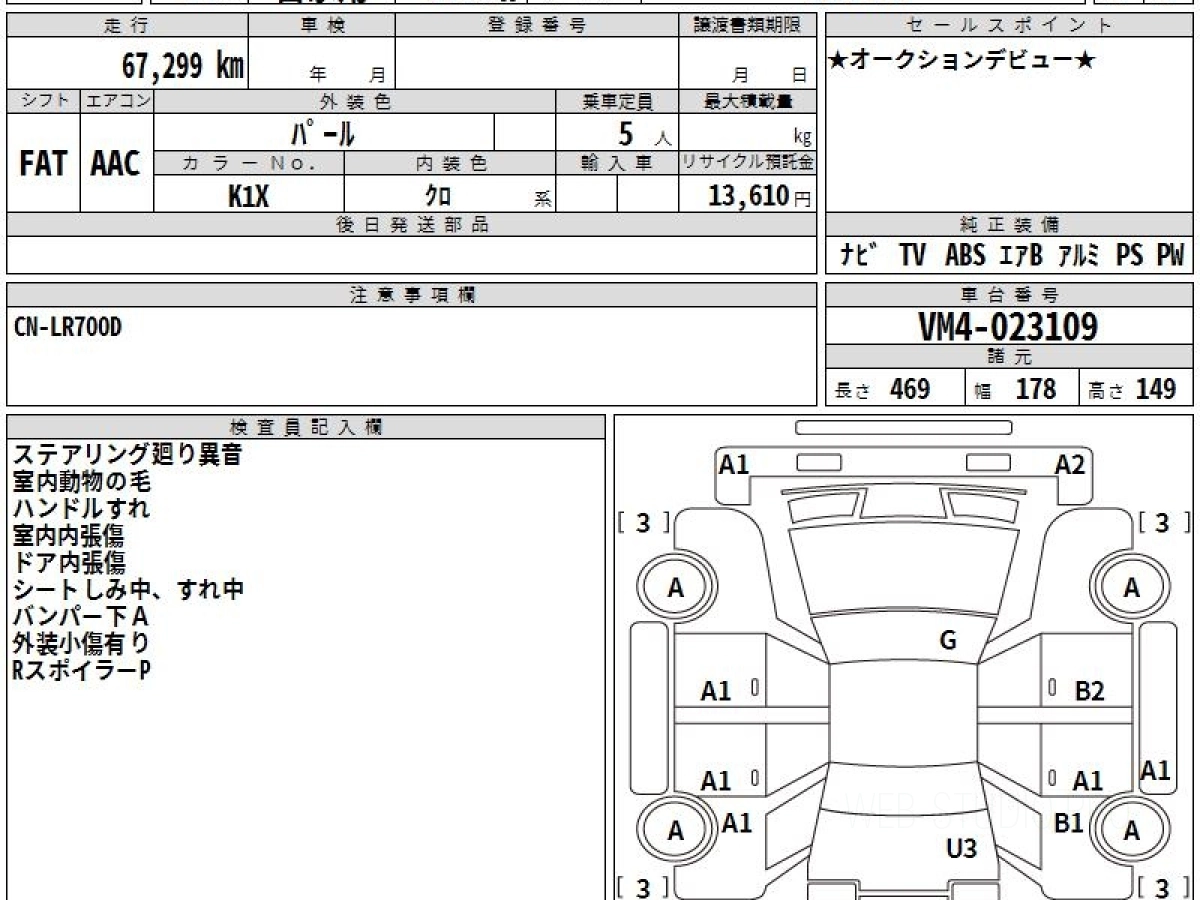Click the エアコン label
The height and width of the screenshot is (900, 1200).
pos(117,101)
